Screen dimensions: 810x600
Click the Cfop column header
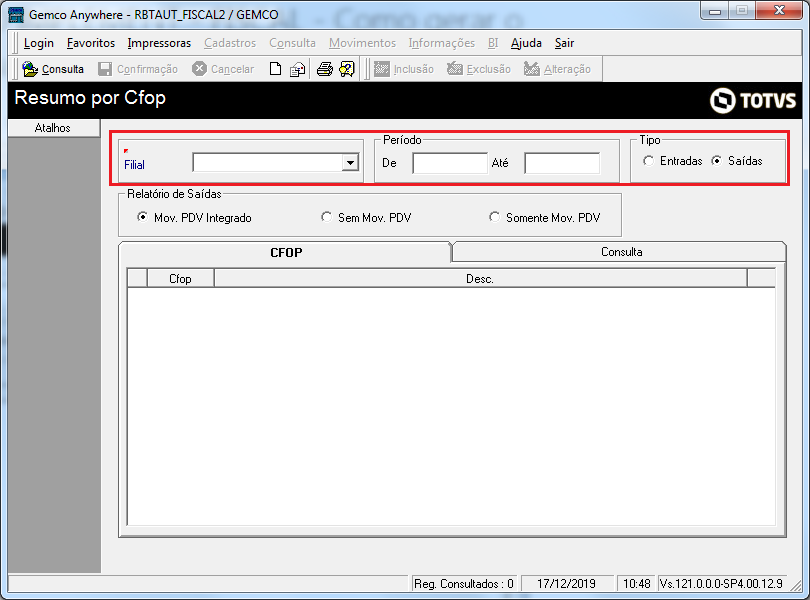(x=180, y=279)
